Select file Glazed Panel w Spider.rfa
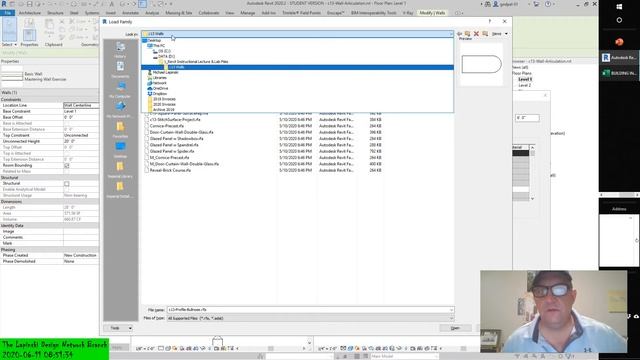 click(x=172, y=151)
